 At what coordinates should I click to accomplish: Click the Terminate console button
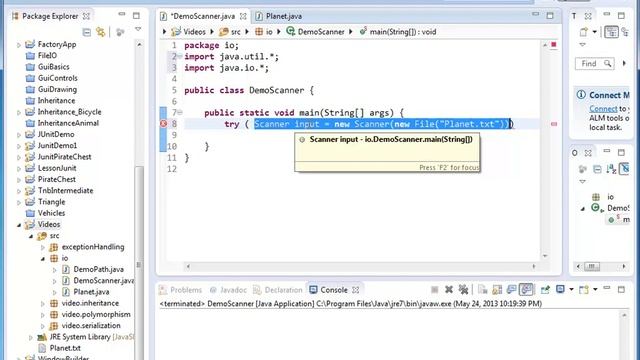pos(435,290)
